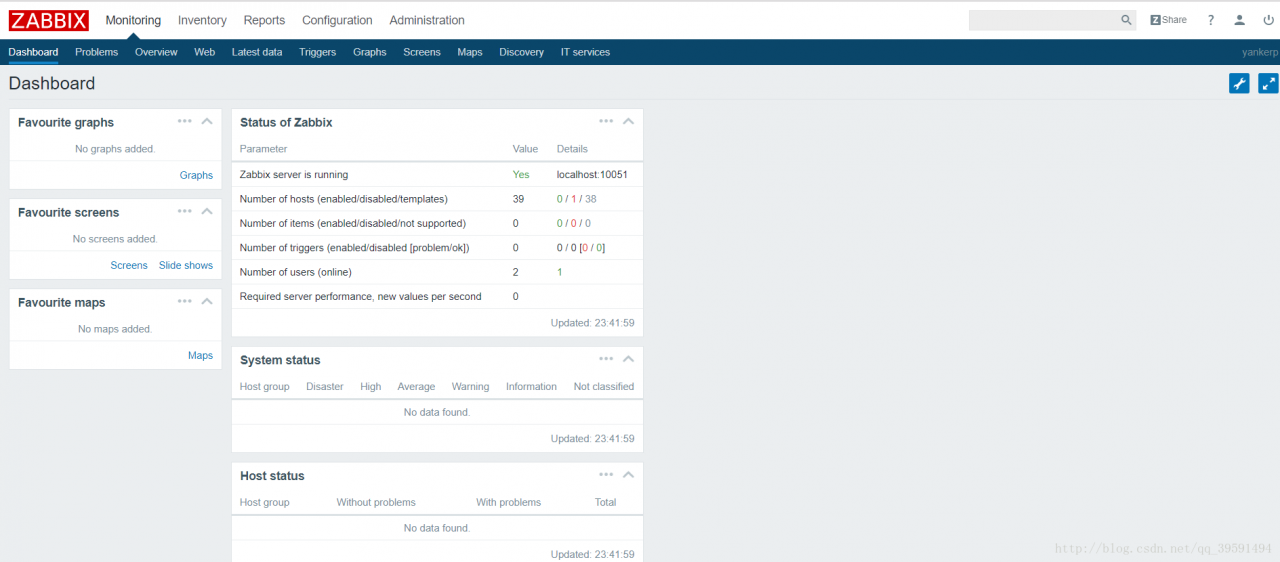Click the Slide shows link
Viewport: 1280px width, 562px height.
tap(186, 265)
